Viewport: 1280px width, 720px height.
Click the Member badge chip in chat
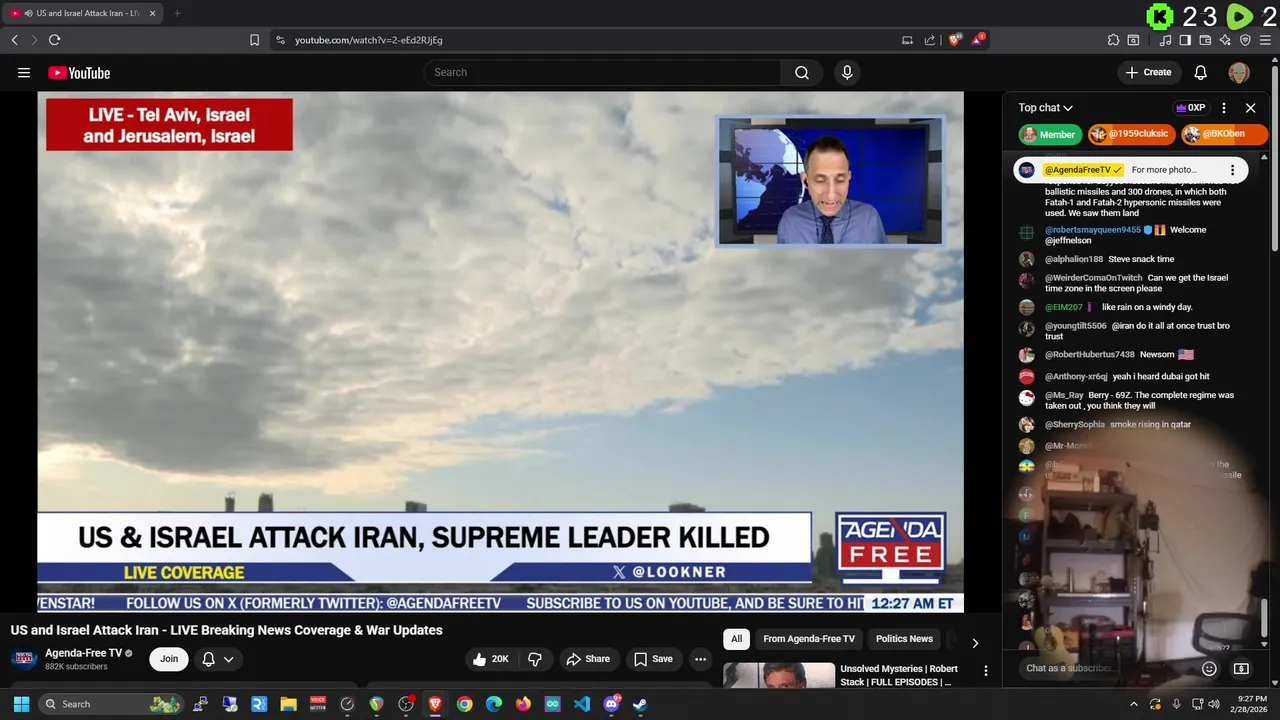coord(1050,134)
